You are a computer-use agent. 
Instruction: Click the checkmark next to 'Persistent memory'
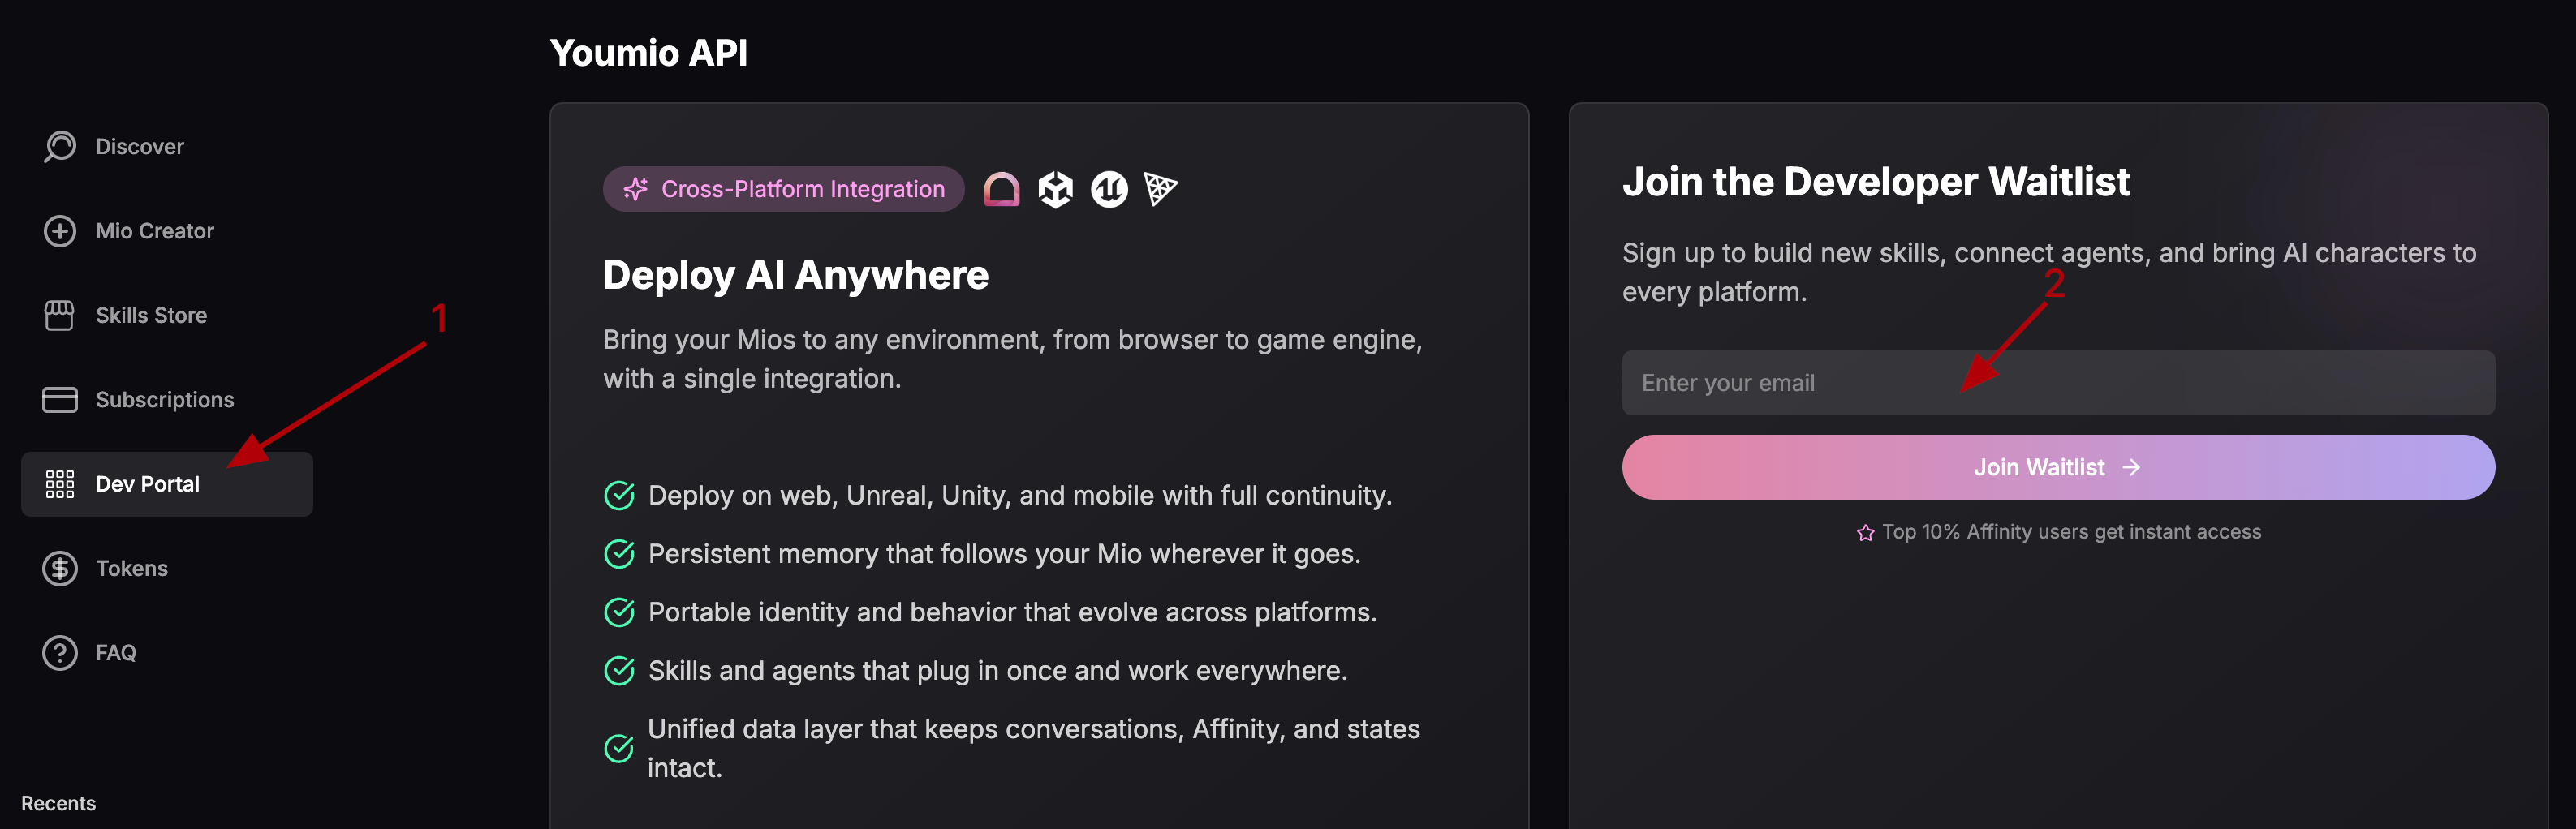(x=619, y=554)
